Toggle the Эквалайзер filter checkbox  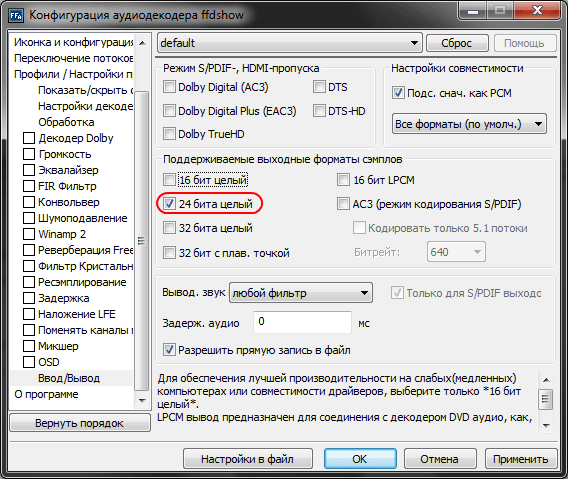[29, 170]
